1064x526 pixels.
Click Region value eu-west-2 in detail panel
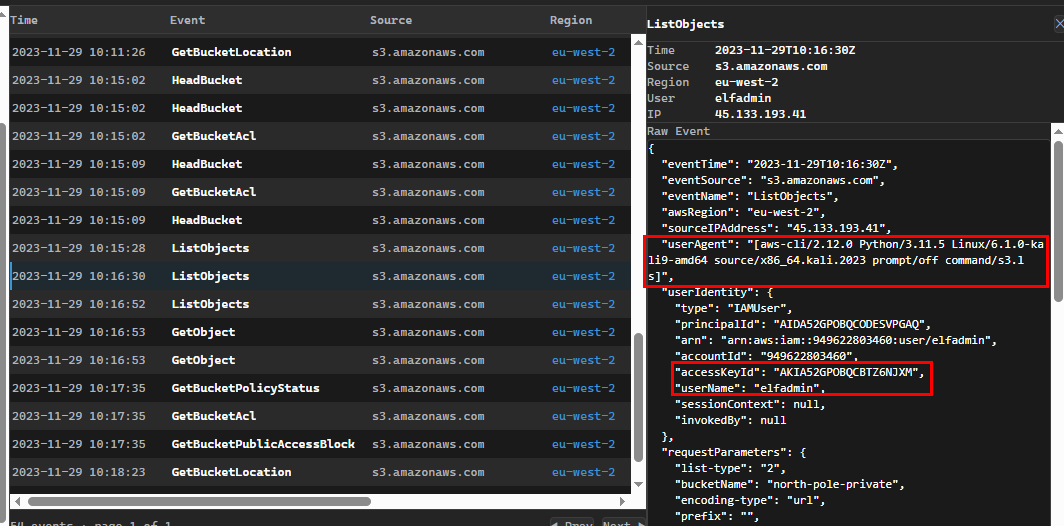point(746,82)
